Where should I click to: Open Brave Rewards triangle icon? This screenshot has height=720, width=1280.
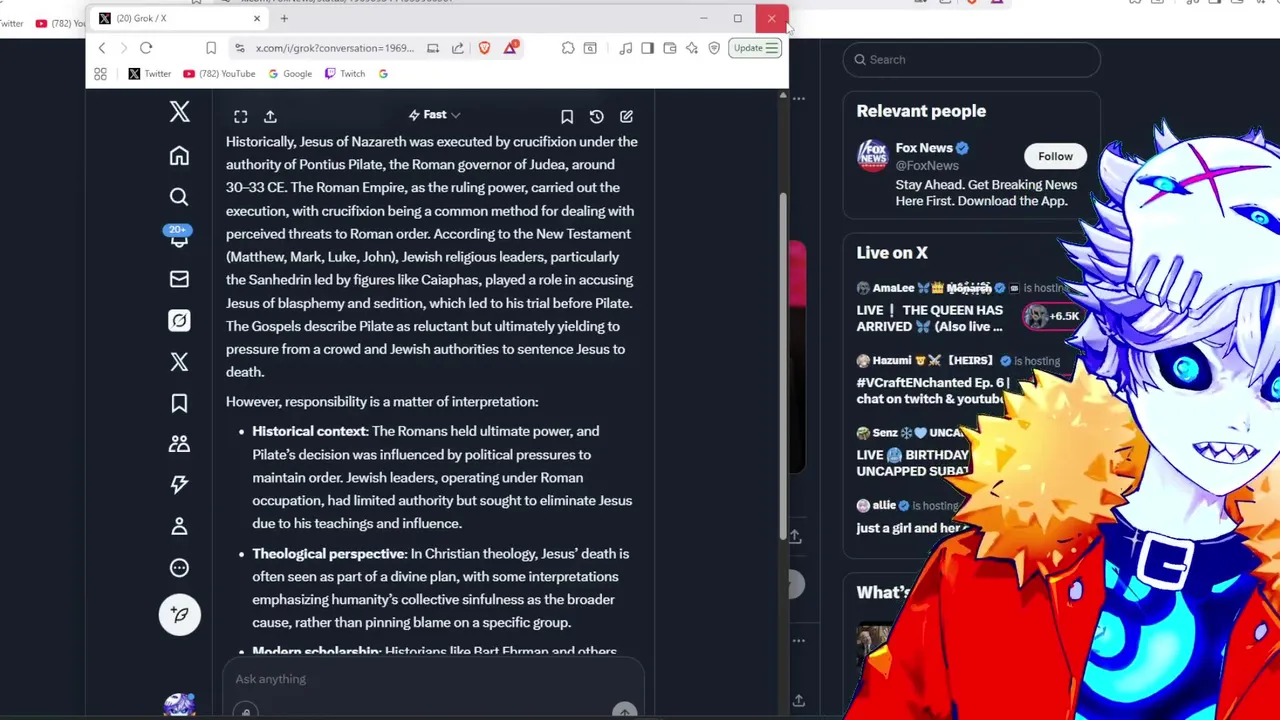(x=511, y=48)
